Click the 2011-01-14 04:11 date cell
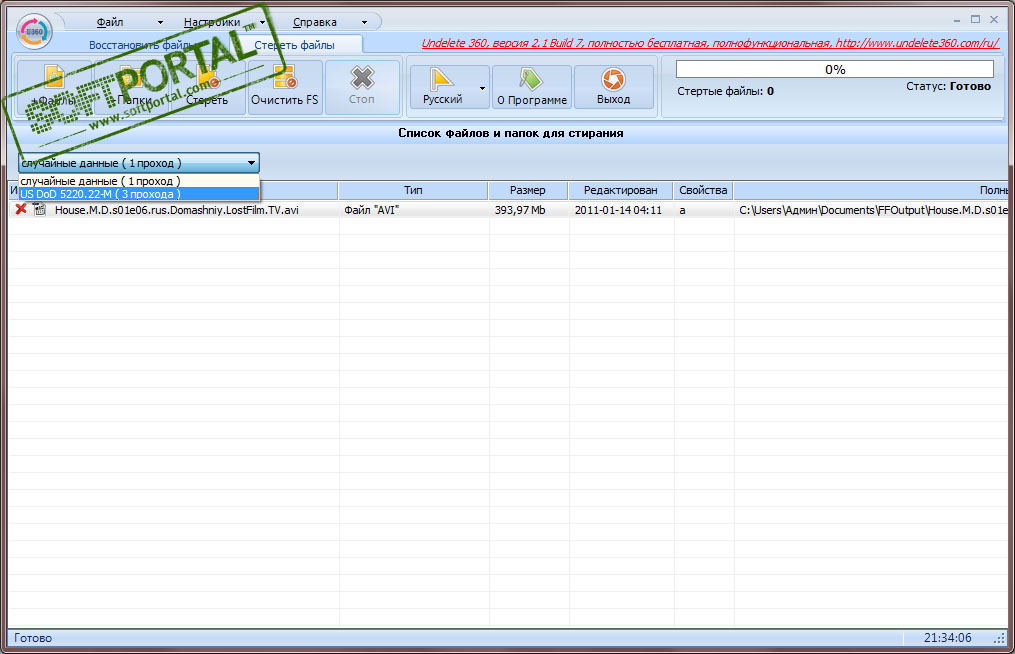Viewport: 1015px width, 654px height. coord(618,210)
